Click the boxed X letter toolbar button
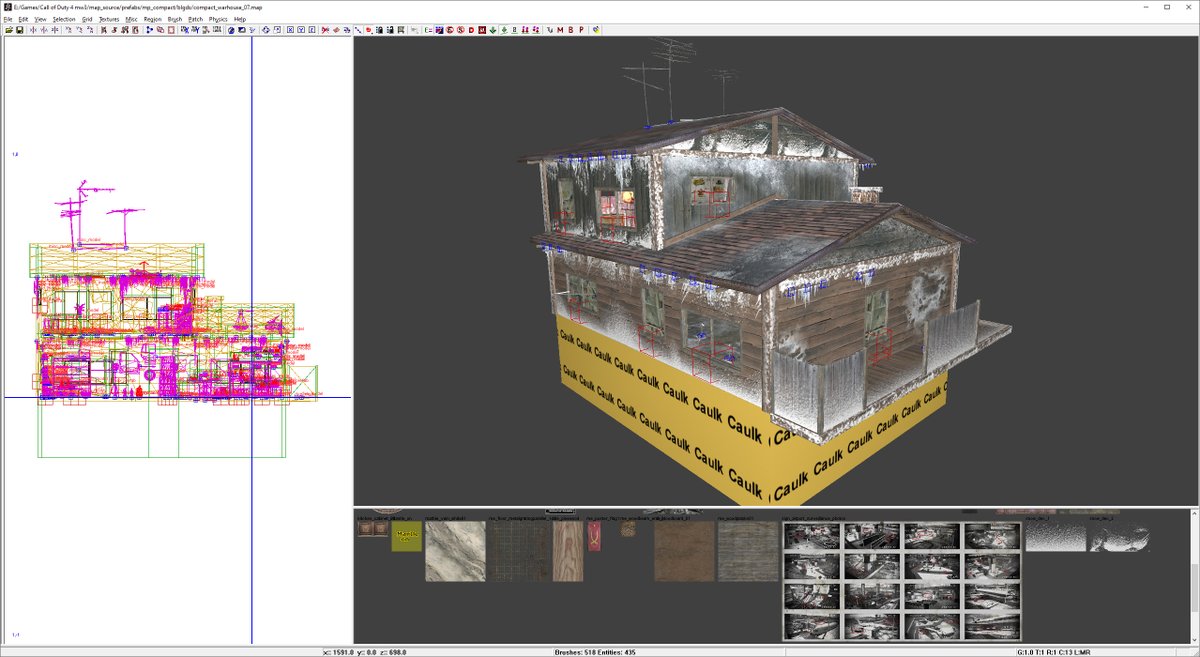This screenshot has height=657, width=1200. tap(290, 30)
